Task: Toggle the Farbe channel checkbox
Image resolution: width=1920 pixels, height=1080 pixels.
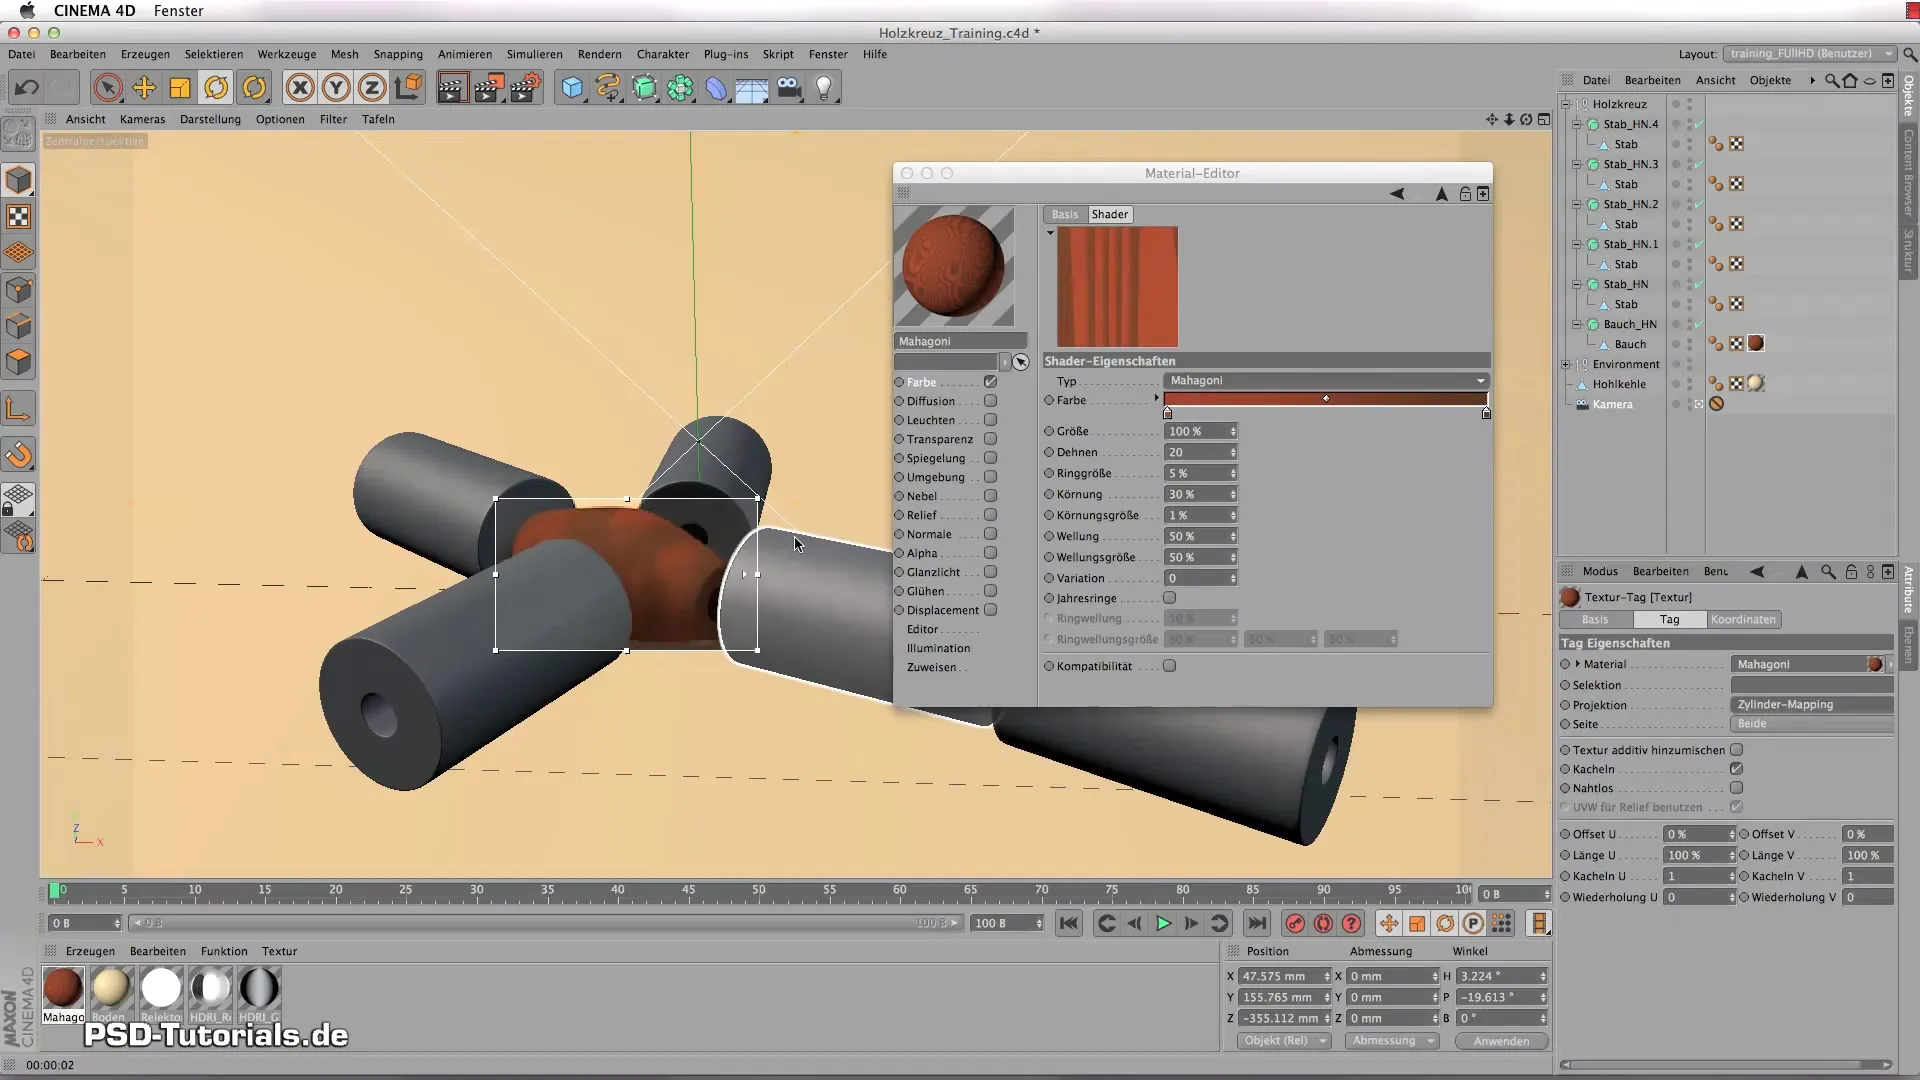Action: (x=990, y=382)
